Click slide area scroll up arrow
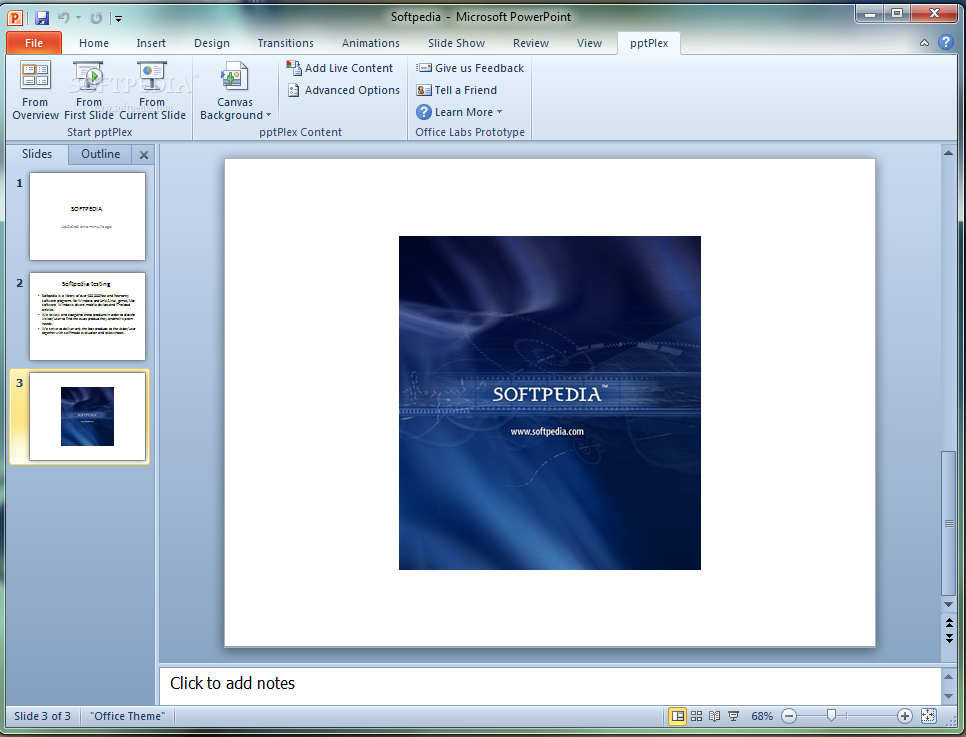966x737 pixels. [x=948, y=153]
